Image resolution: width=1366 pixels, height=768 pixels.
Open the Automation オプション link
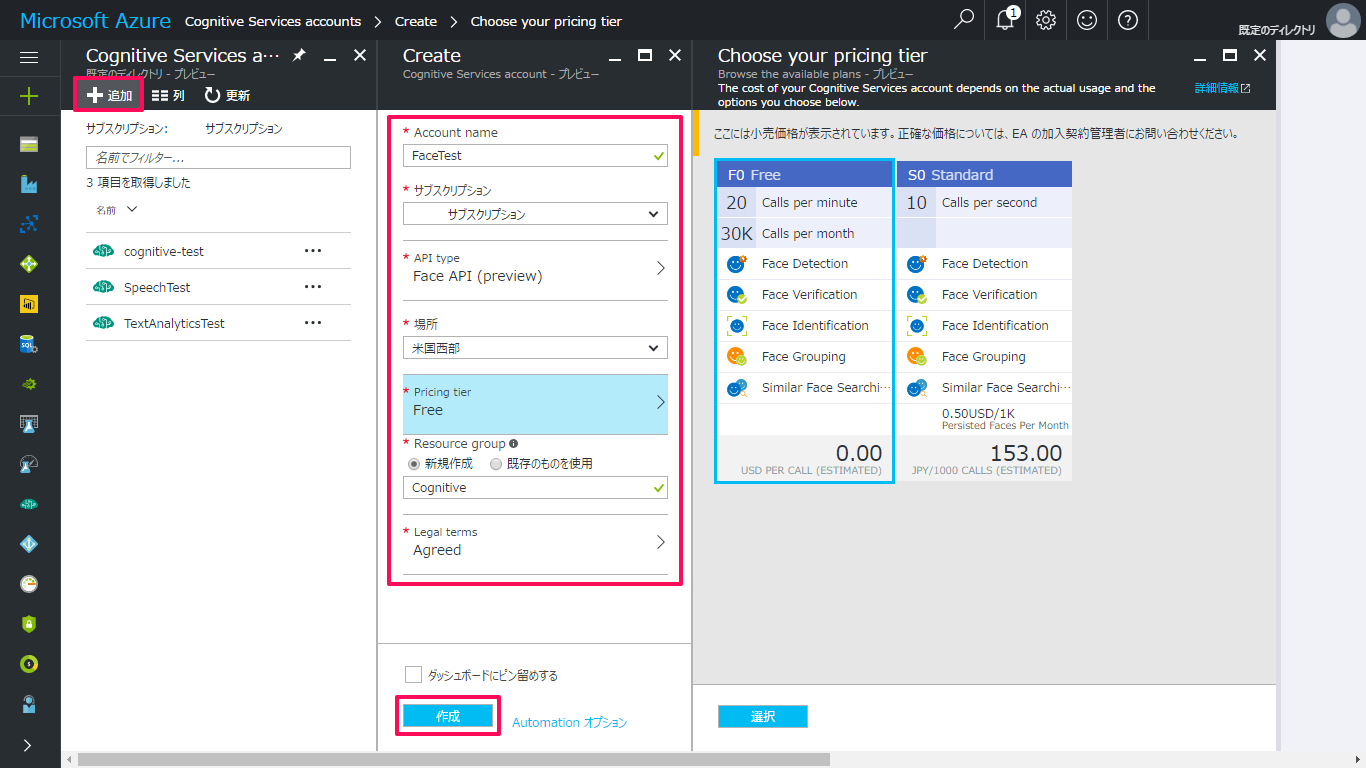pyautogui.click(x=570, y=722)
